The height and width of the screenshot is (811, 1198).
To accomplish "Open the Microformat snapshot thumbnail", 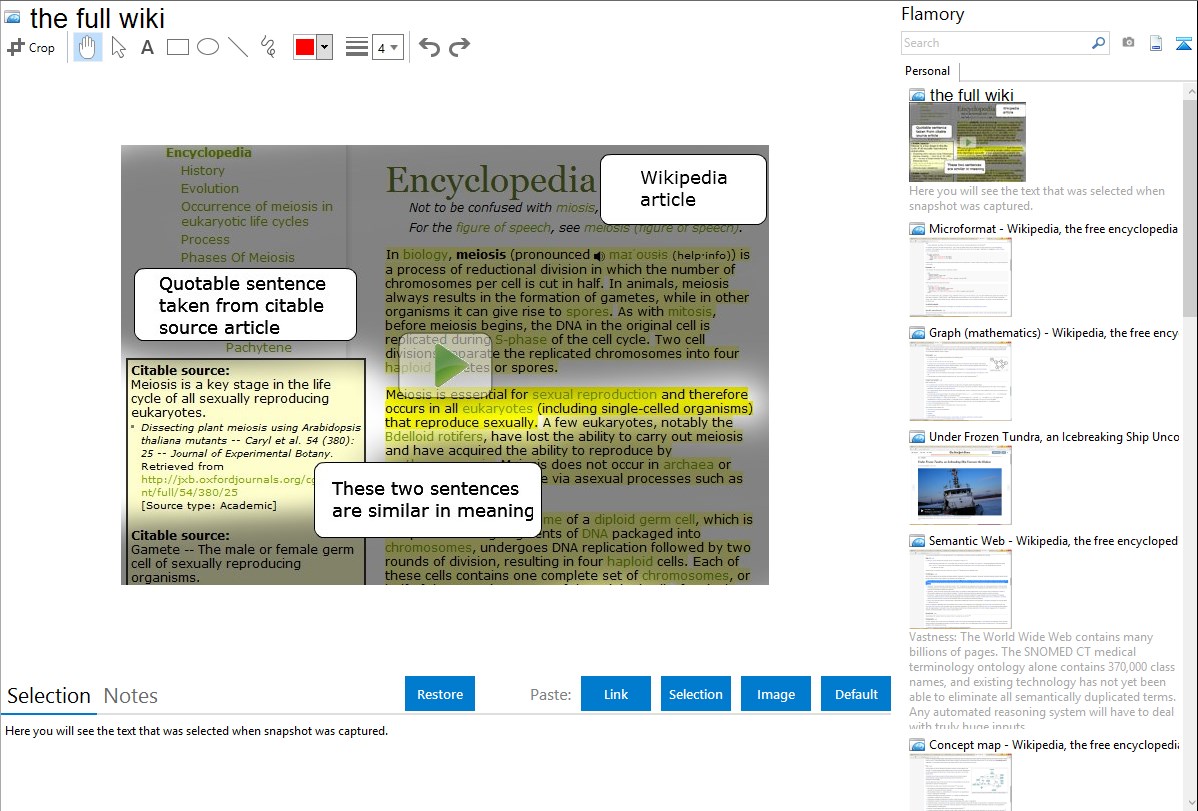I will pyautogui.click(x=960, y=277).
